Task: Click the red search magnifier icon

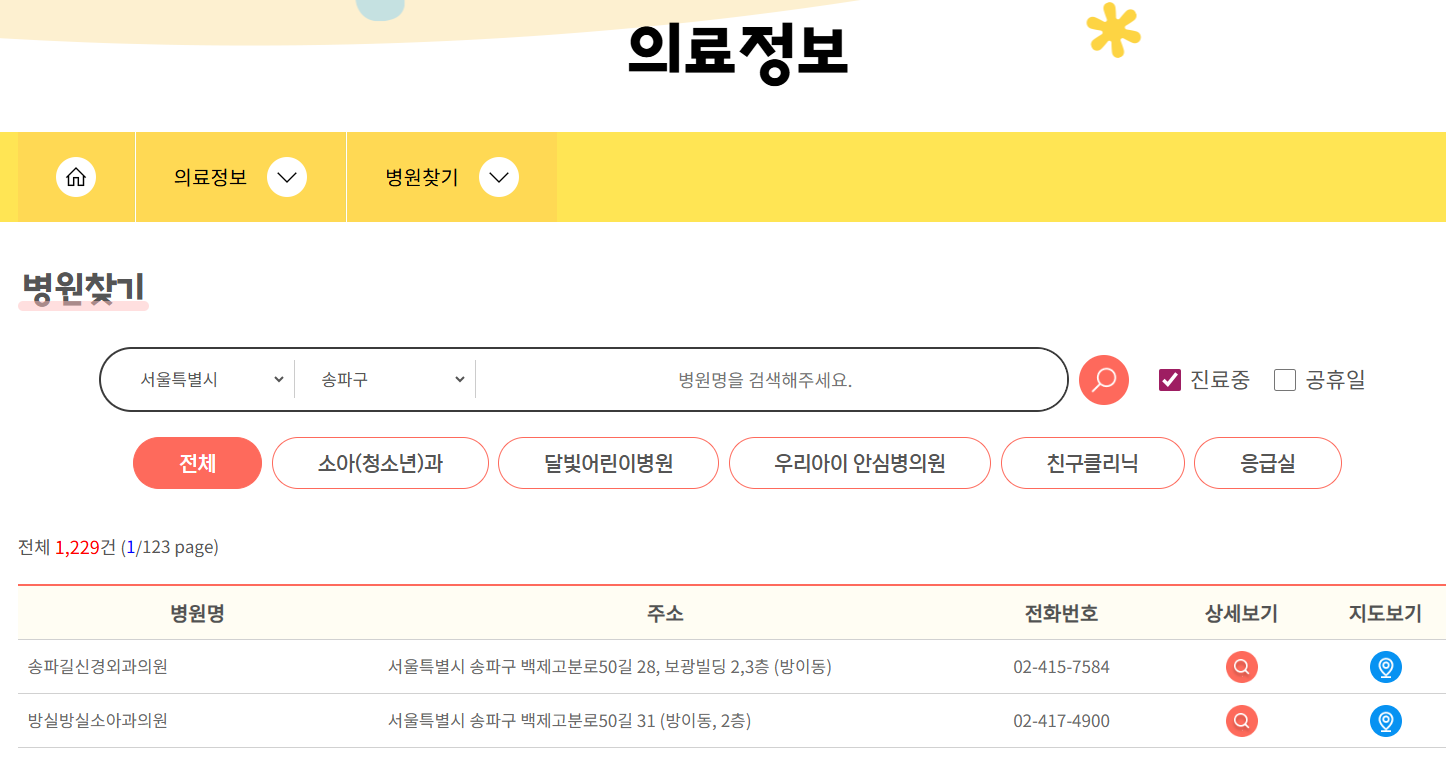Action: (1103, 380)
